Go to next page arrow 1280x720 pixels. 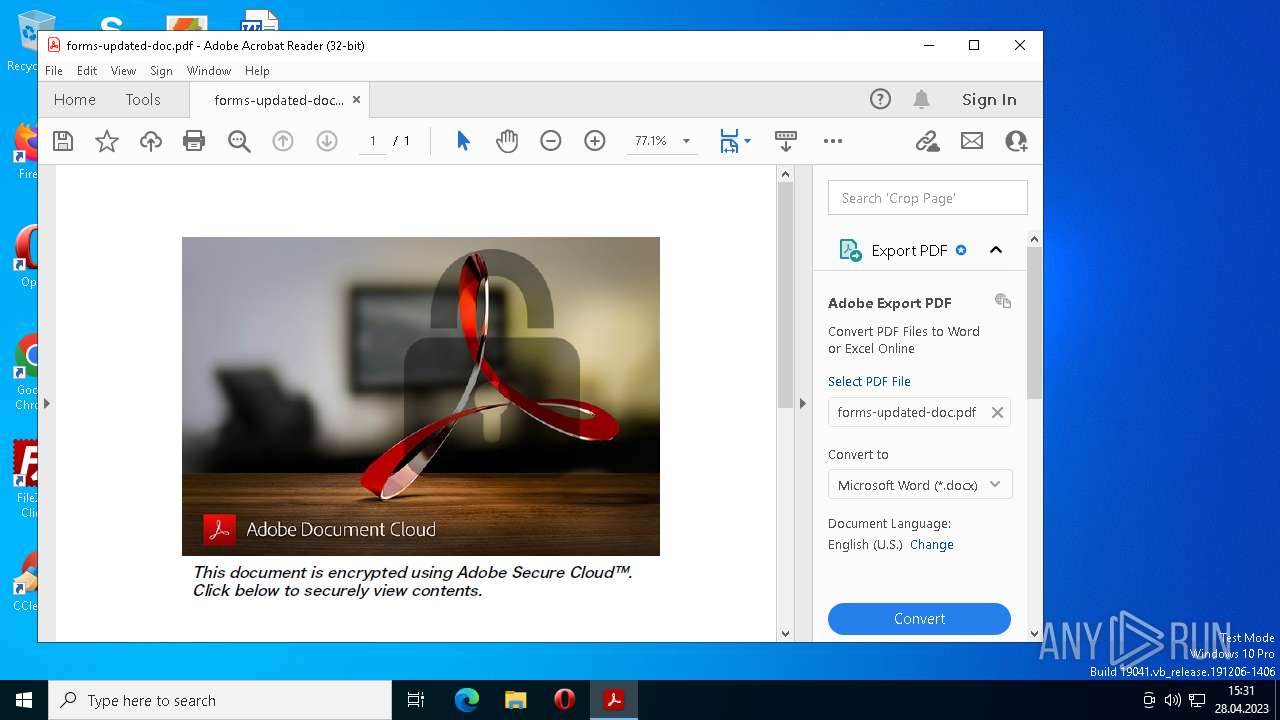tap(326, 141)
